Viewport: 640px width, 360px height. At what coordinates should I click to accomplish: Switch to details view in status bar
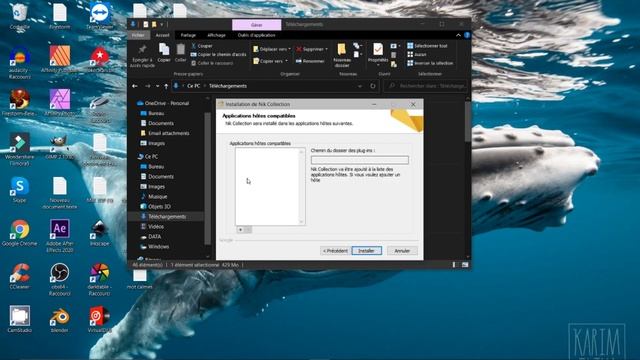click(x=453, y=265)
